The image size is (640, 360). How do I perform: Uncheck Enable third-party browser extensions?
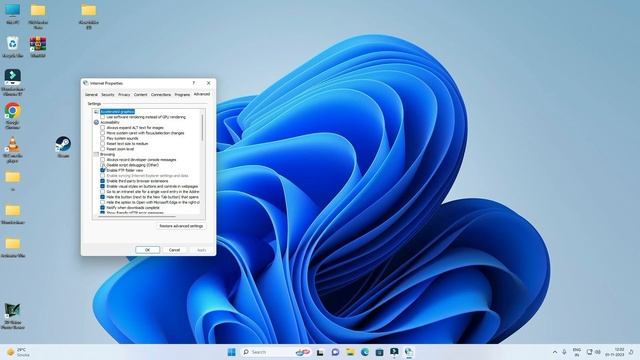(x=102, y=181)
